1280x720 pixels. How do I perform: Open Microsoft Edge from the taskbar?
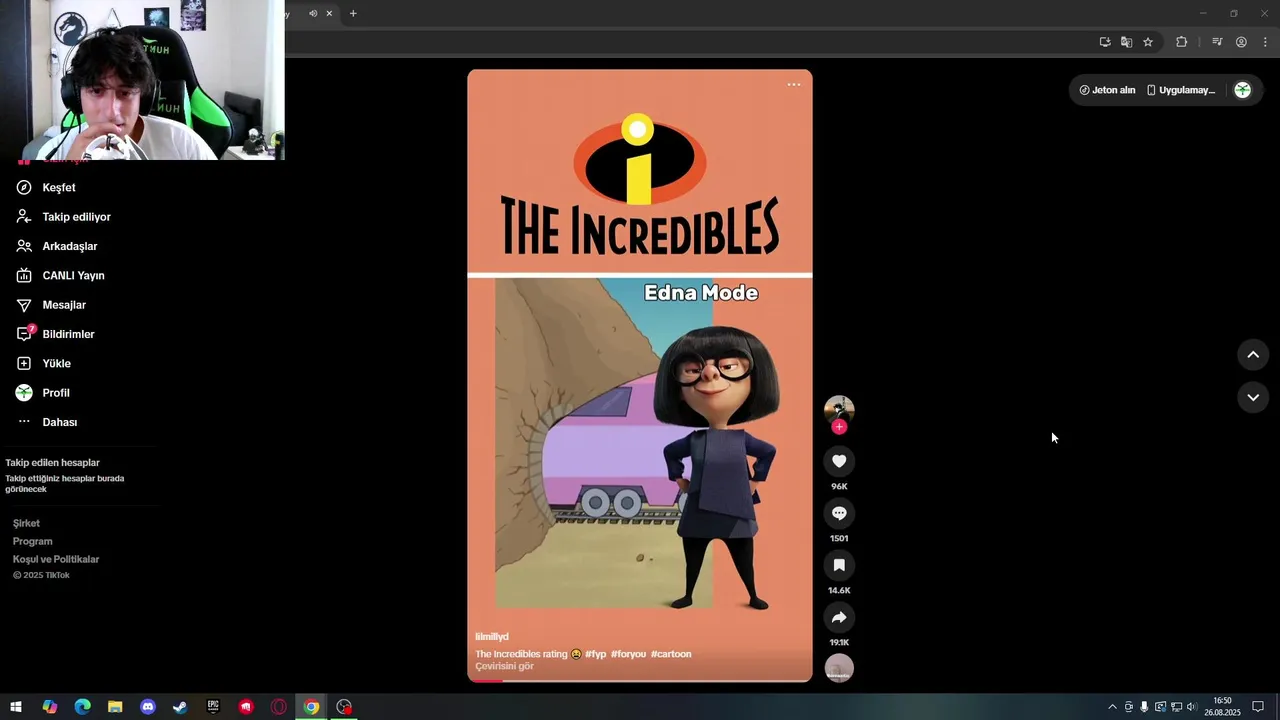coord(82,707)
